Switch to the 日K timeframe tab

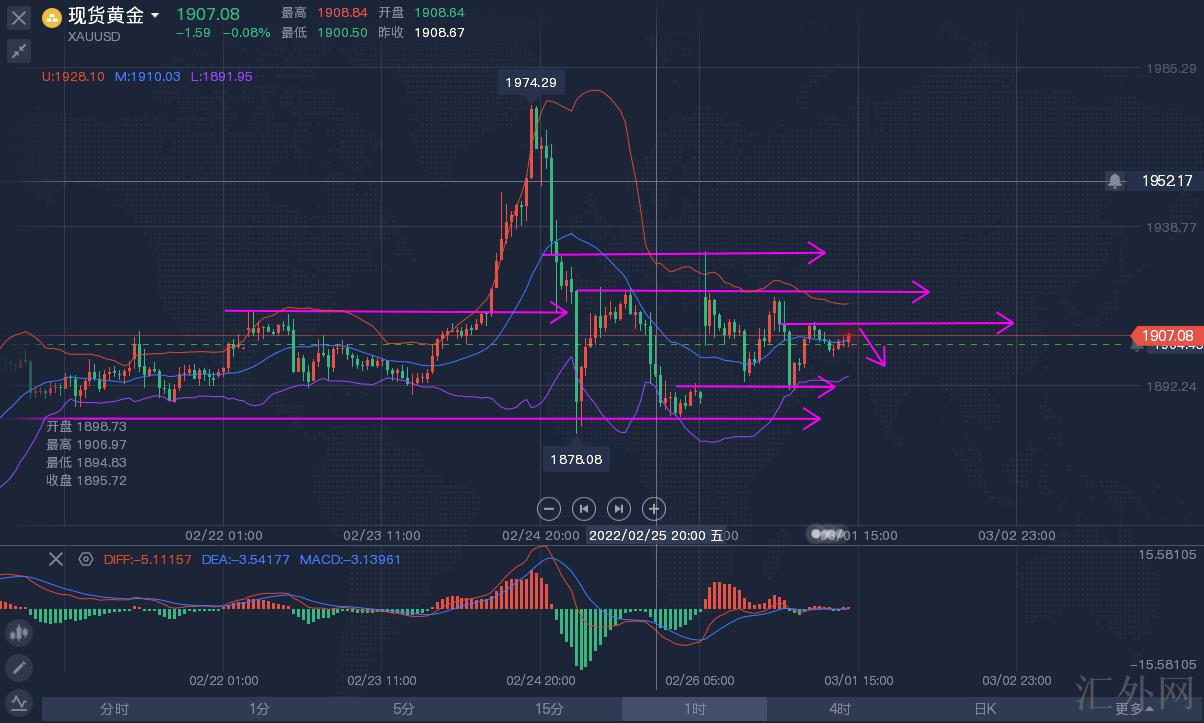point(985,709)
